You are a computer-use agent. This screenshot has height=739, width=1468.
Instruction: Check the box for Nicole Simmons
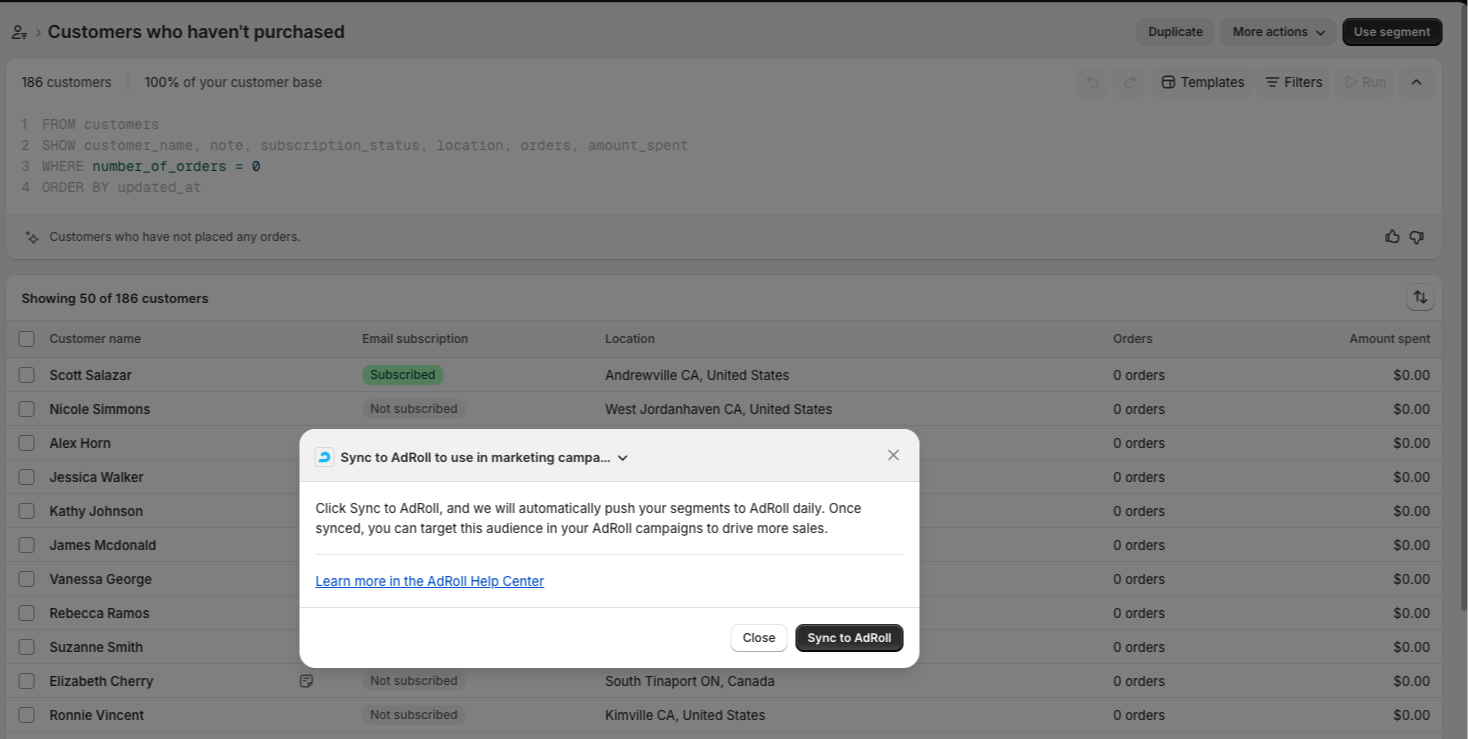pyautogui.click(x=26, y=409)
